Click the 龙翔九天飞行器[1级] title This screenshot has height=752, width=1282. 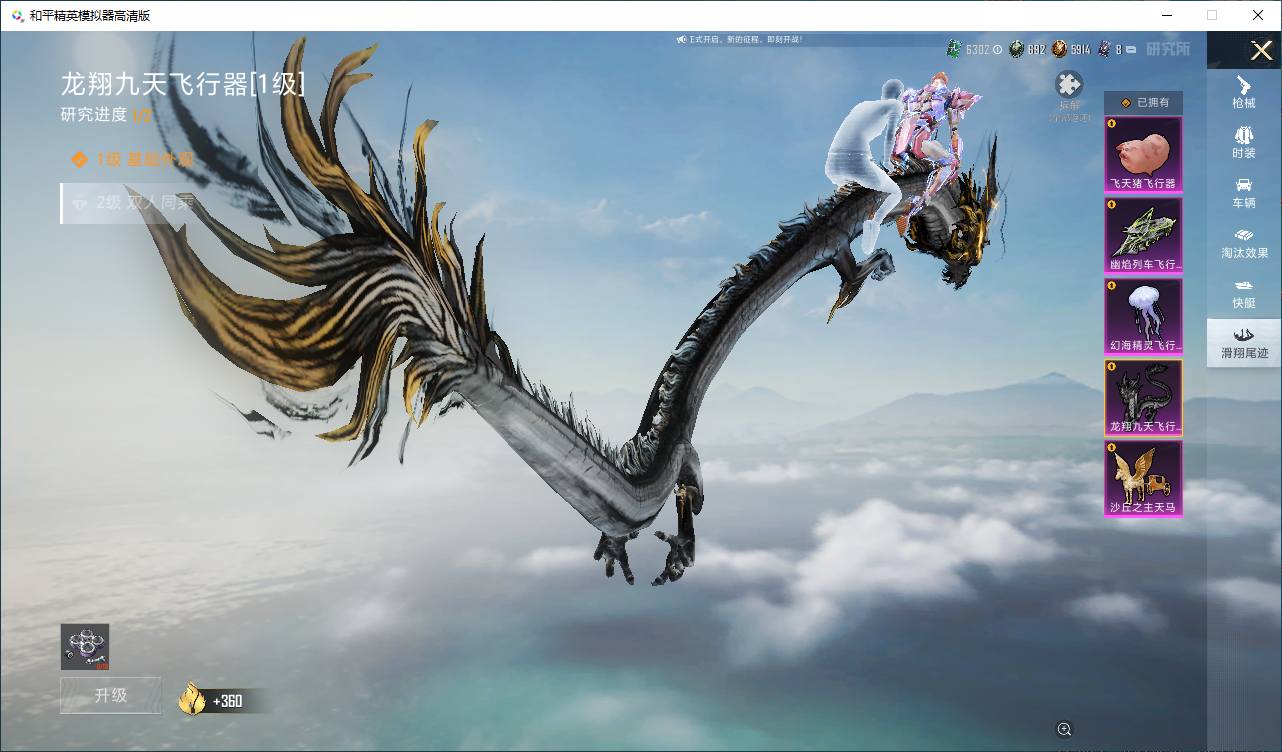[183, 83]
